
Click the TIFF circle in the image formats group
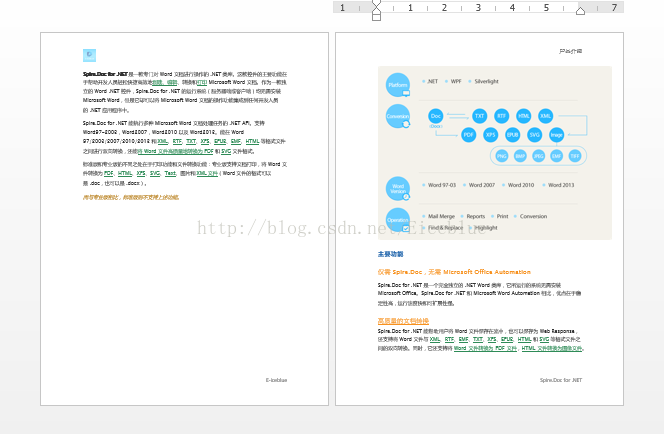coord(575,156)
